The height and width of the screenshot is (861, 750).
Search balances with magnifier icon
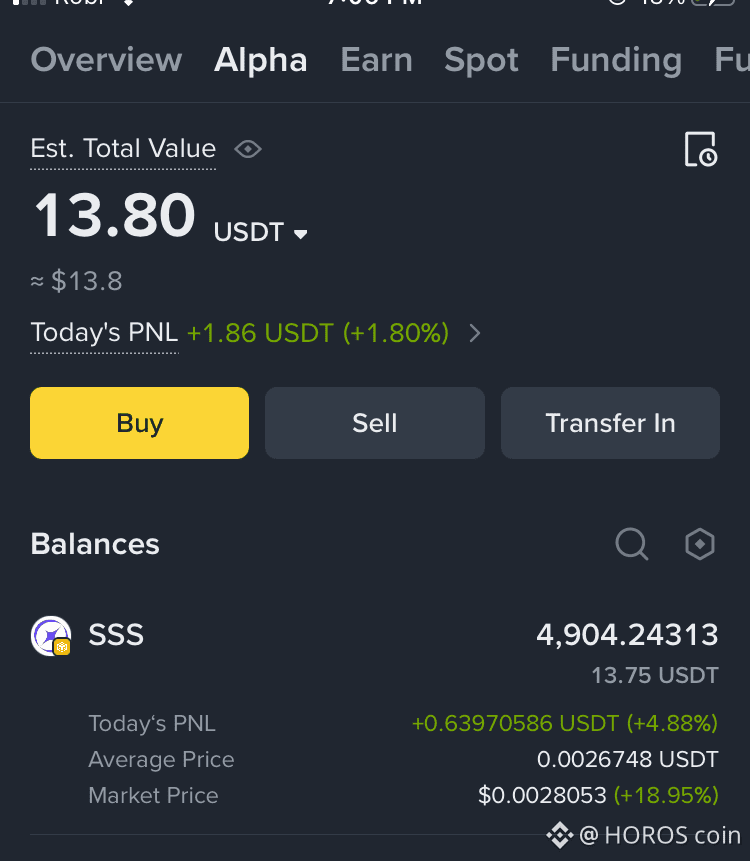631,544
